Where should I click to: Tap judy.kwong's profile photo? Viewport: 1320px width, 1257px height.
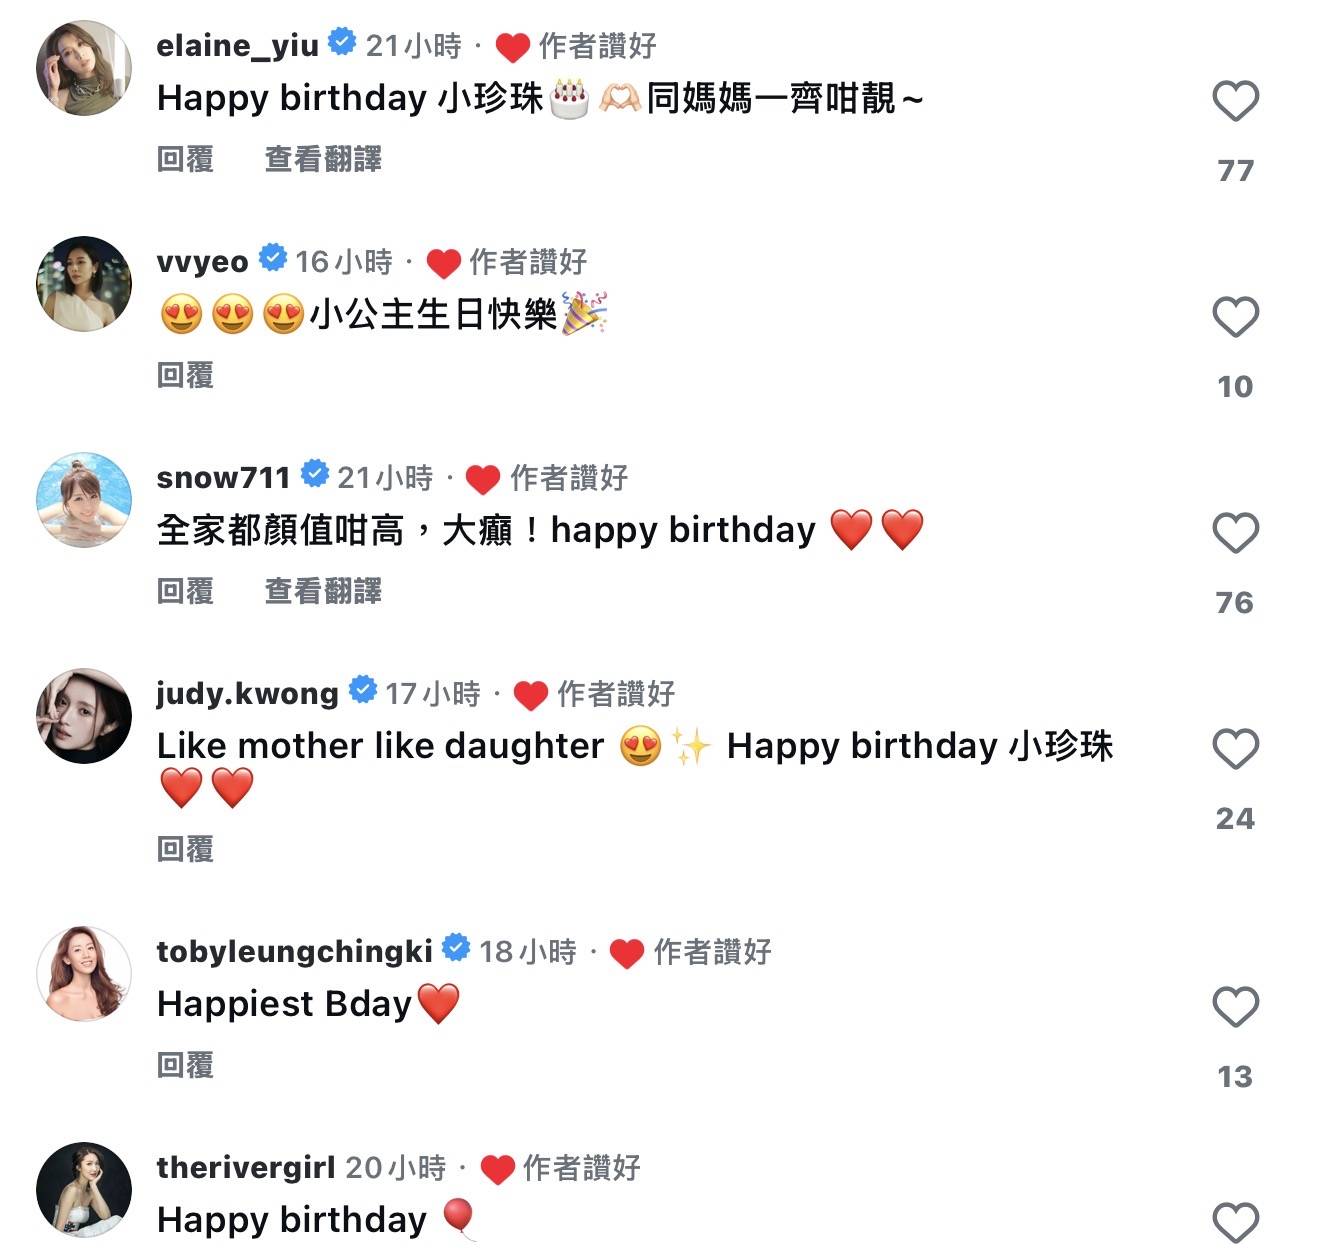[x=84, y=716]
